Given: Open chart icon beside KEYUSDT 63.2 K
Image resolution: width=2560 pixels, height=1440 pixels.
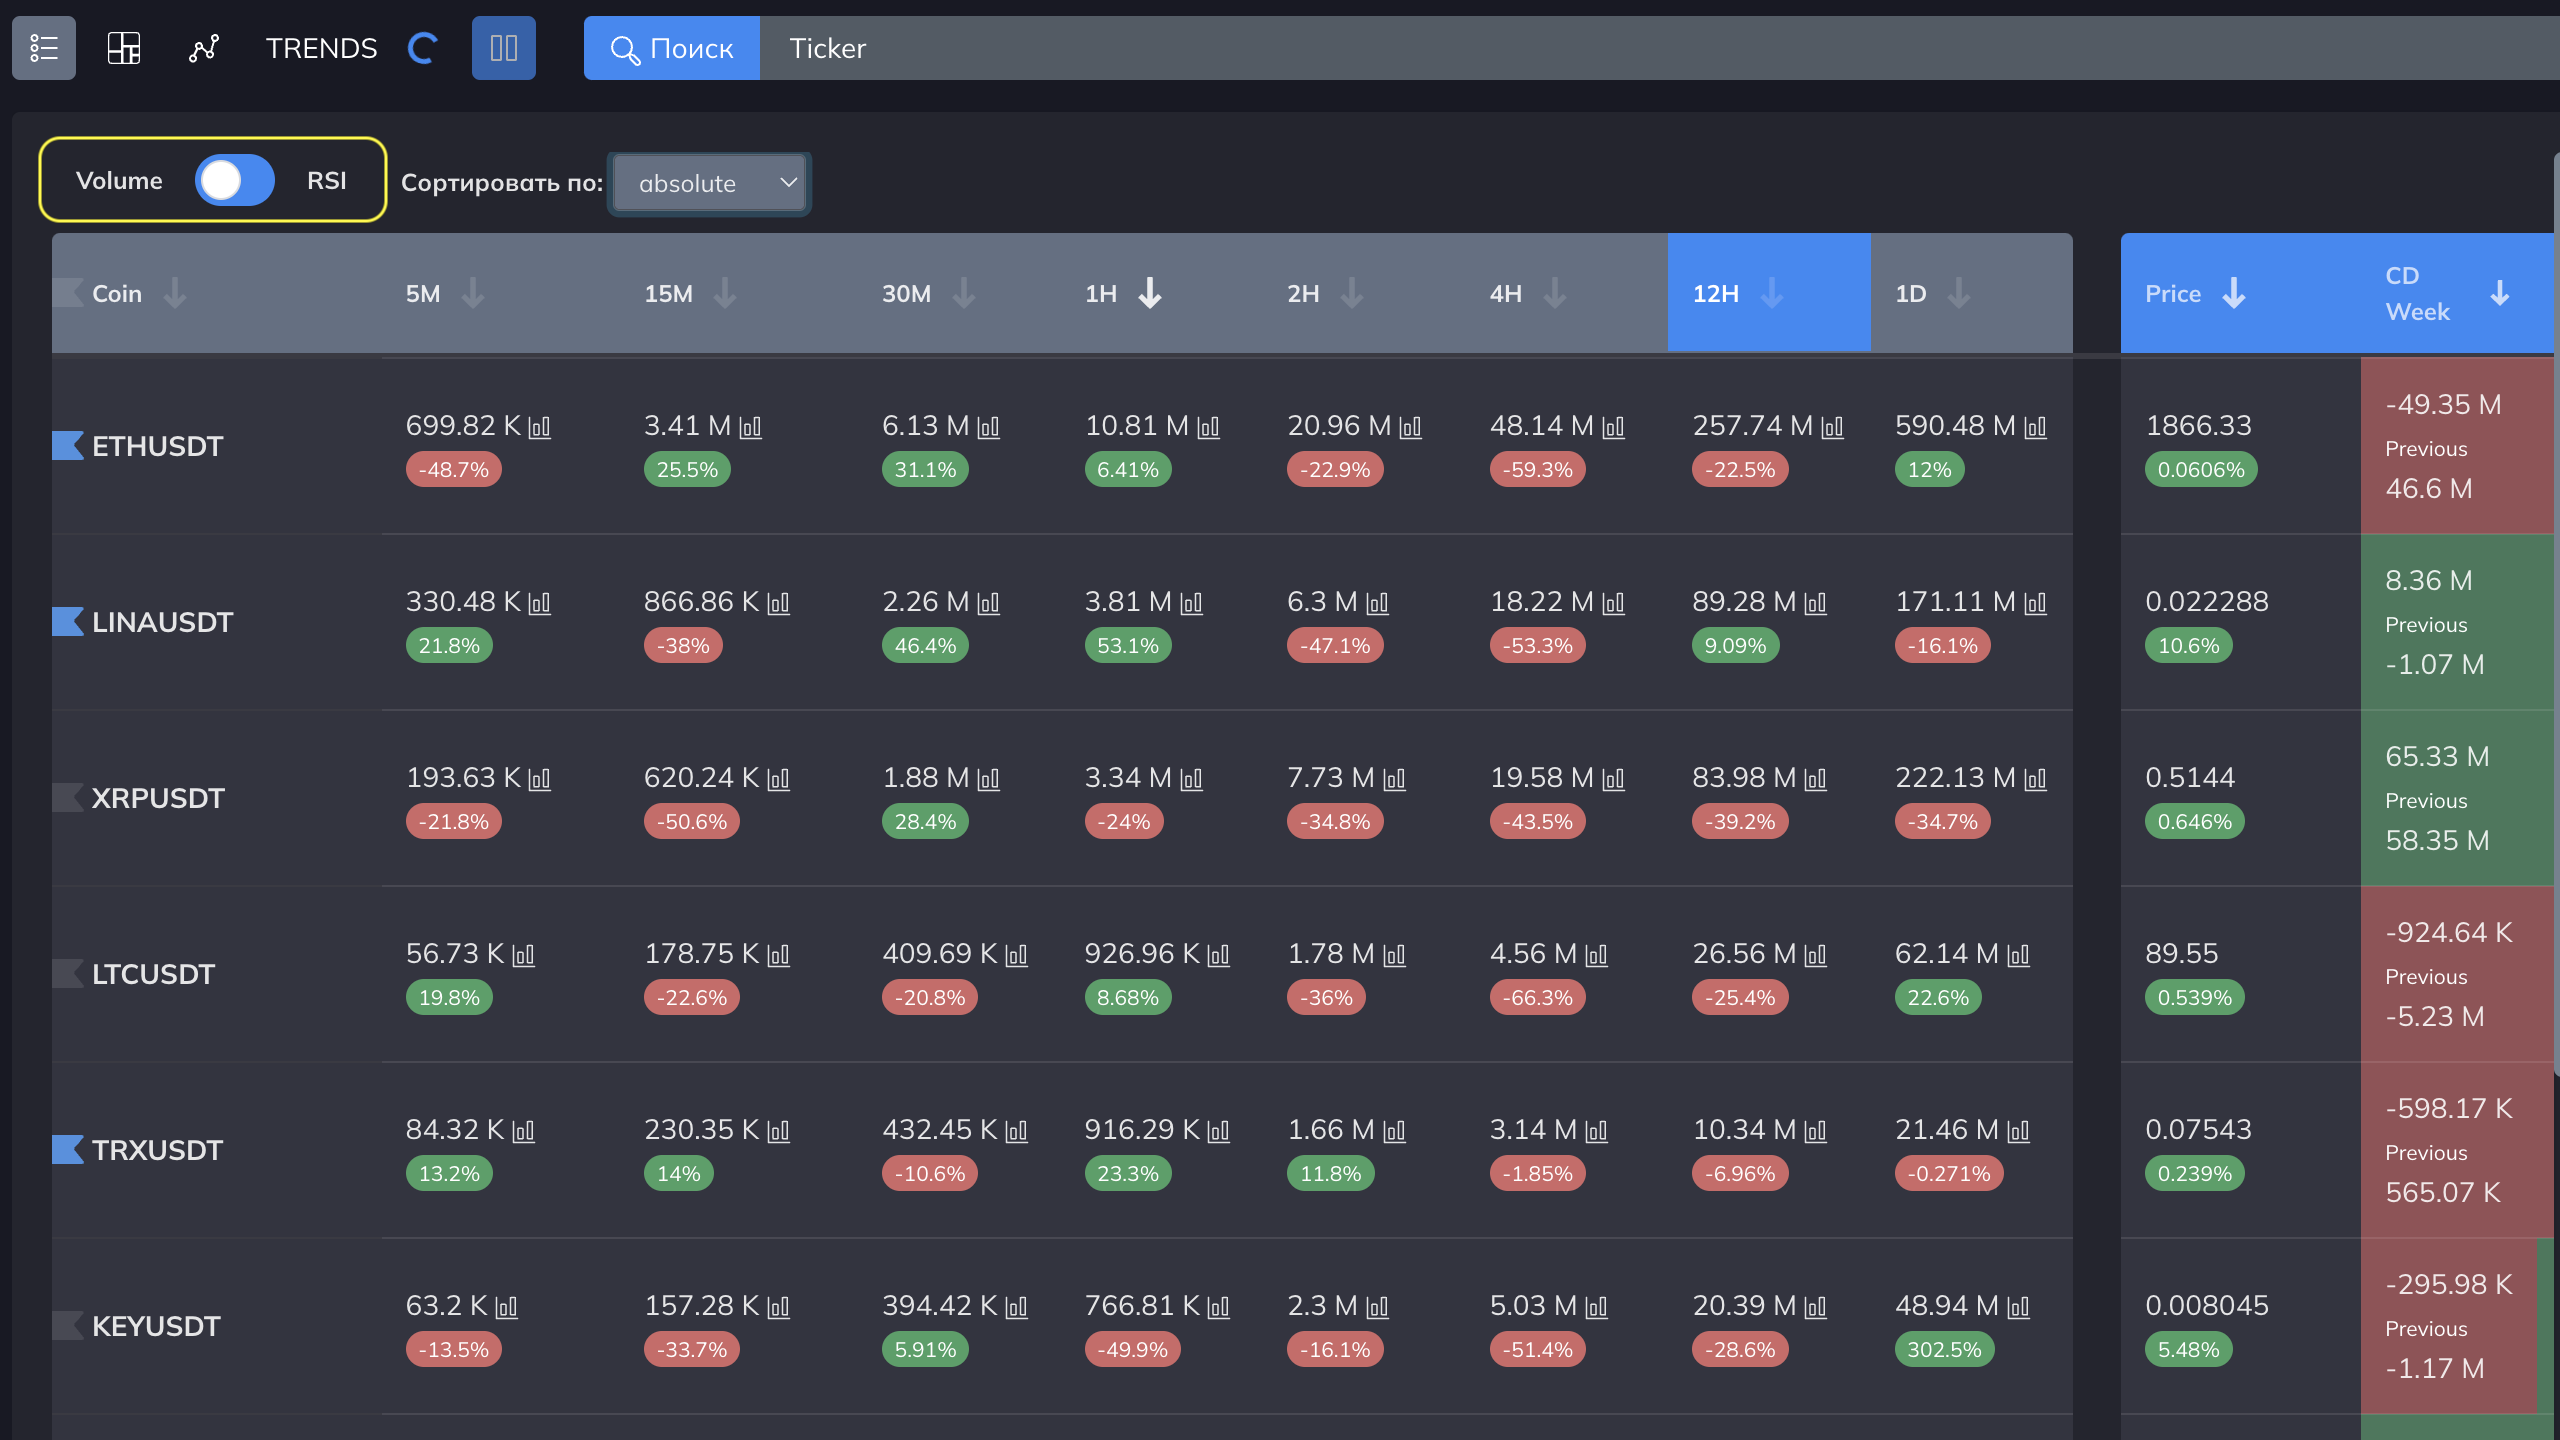Looking at the screenshot, I should point(506,1308).
